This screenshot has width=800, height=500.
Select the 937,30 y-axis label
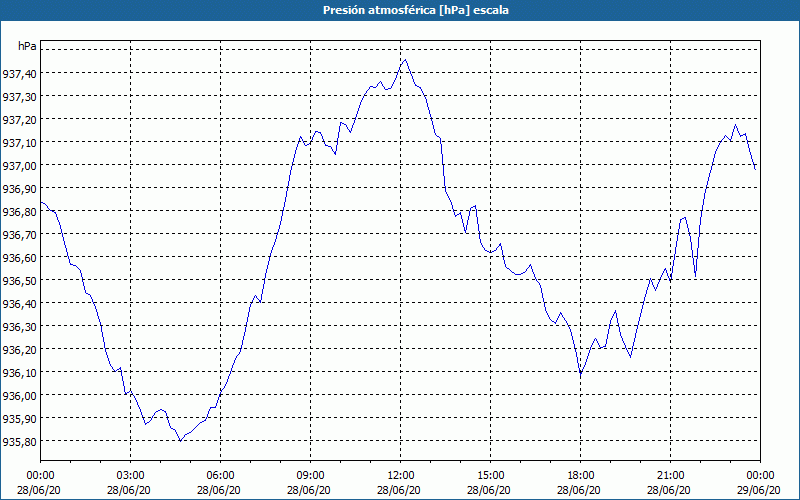click(20, 97)
